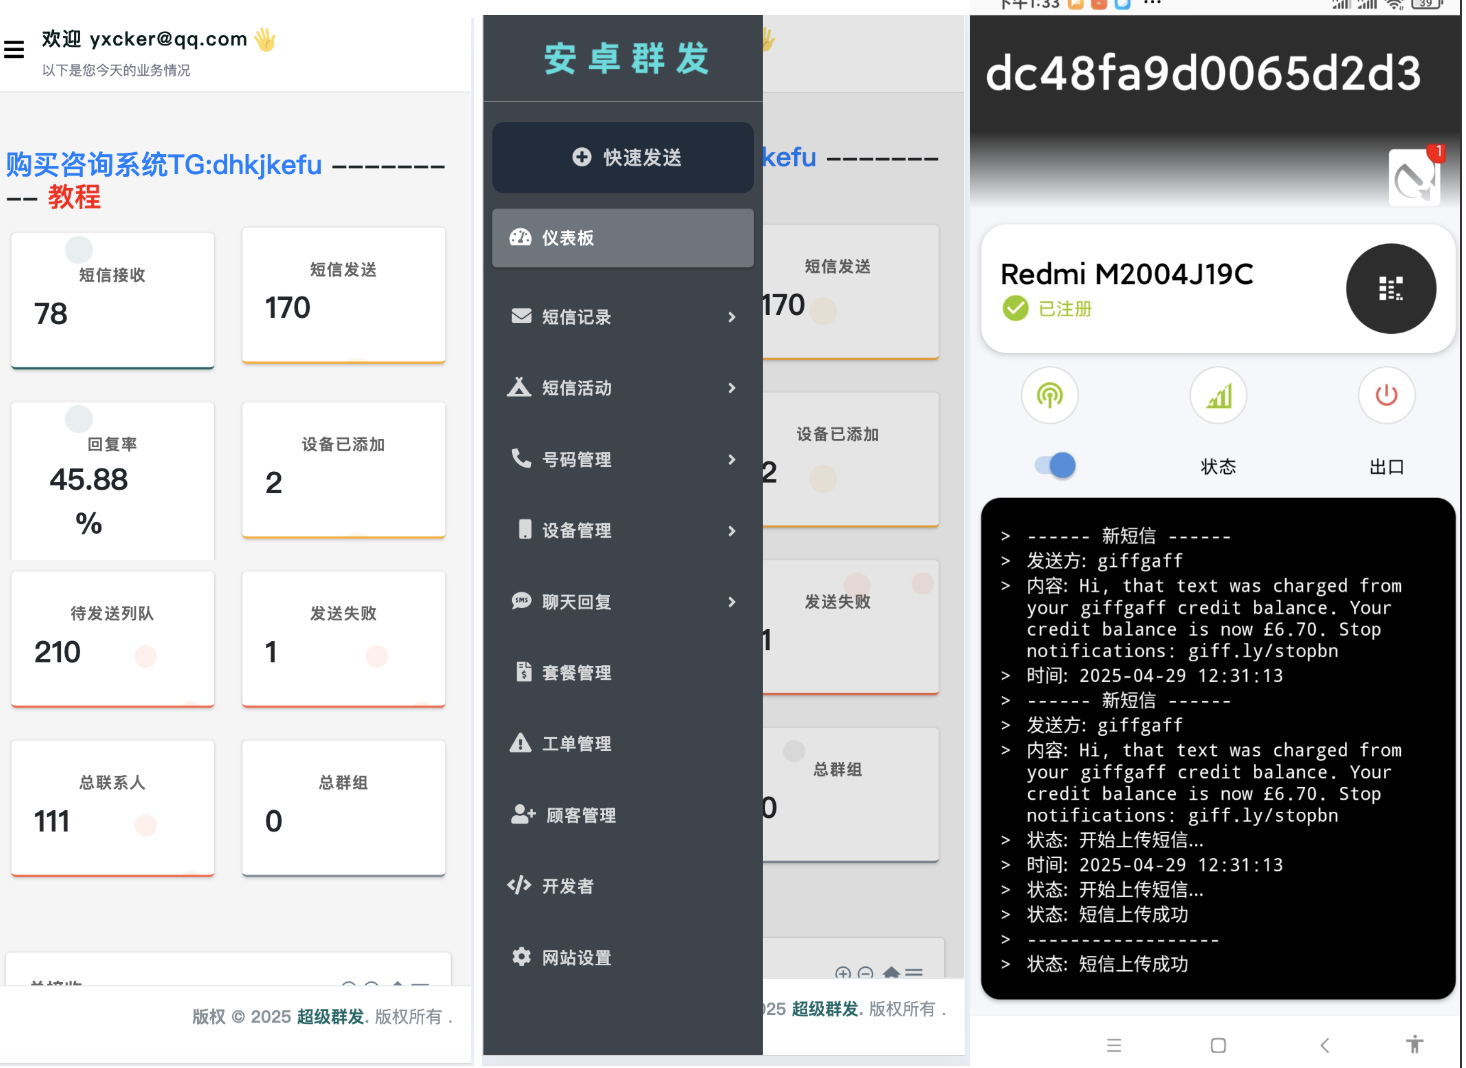
Task: Open the QR code button on Redmi card
Action: (x=1391, y=289)
